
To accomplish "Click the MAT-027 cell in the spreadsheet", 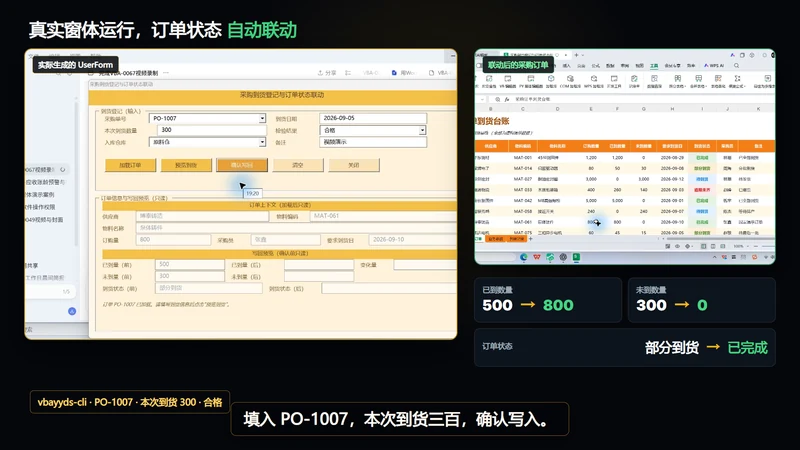I will [x=522, y=179].
